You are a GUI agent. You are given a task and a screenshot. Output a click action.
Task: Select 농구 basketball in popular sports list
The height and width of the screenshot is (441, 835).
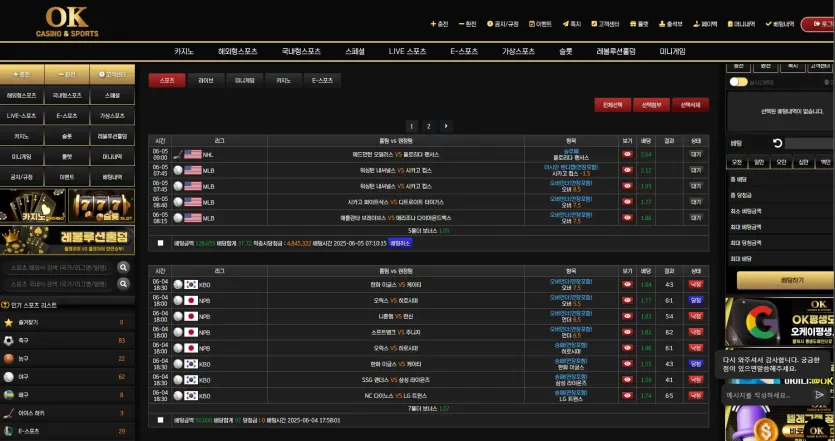click(67, 359)
